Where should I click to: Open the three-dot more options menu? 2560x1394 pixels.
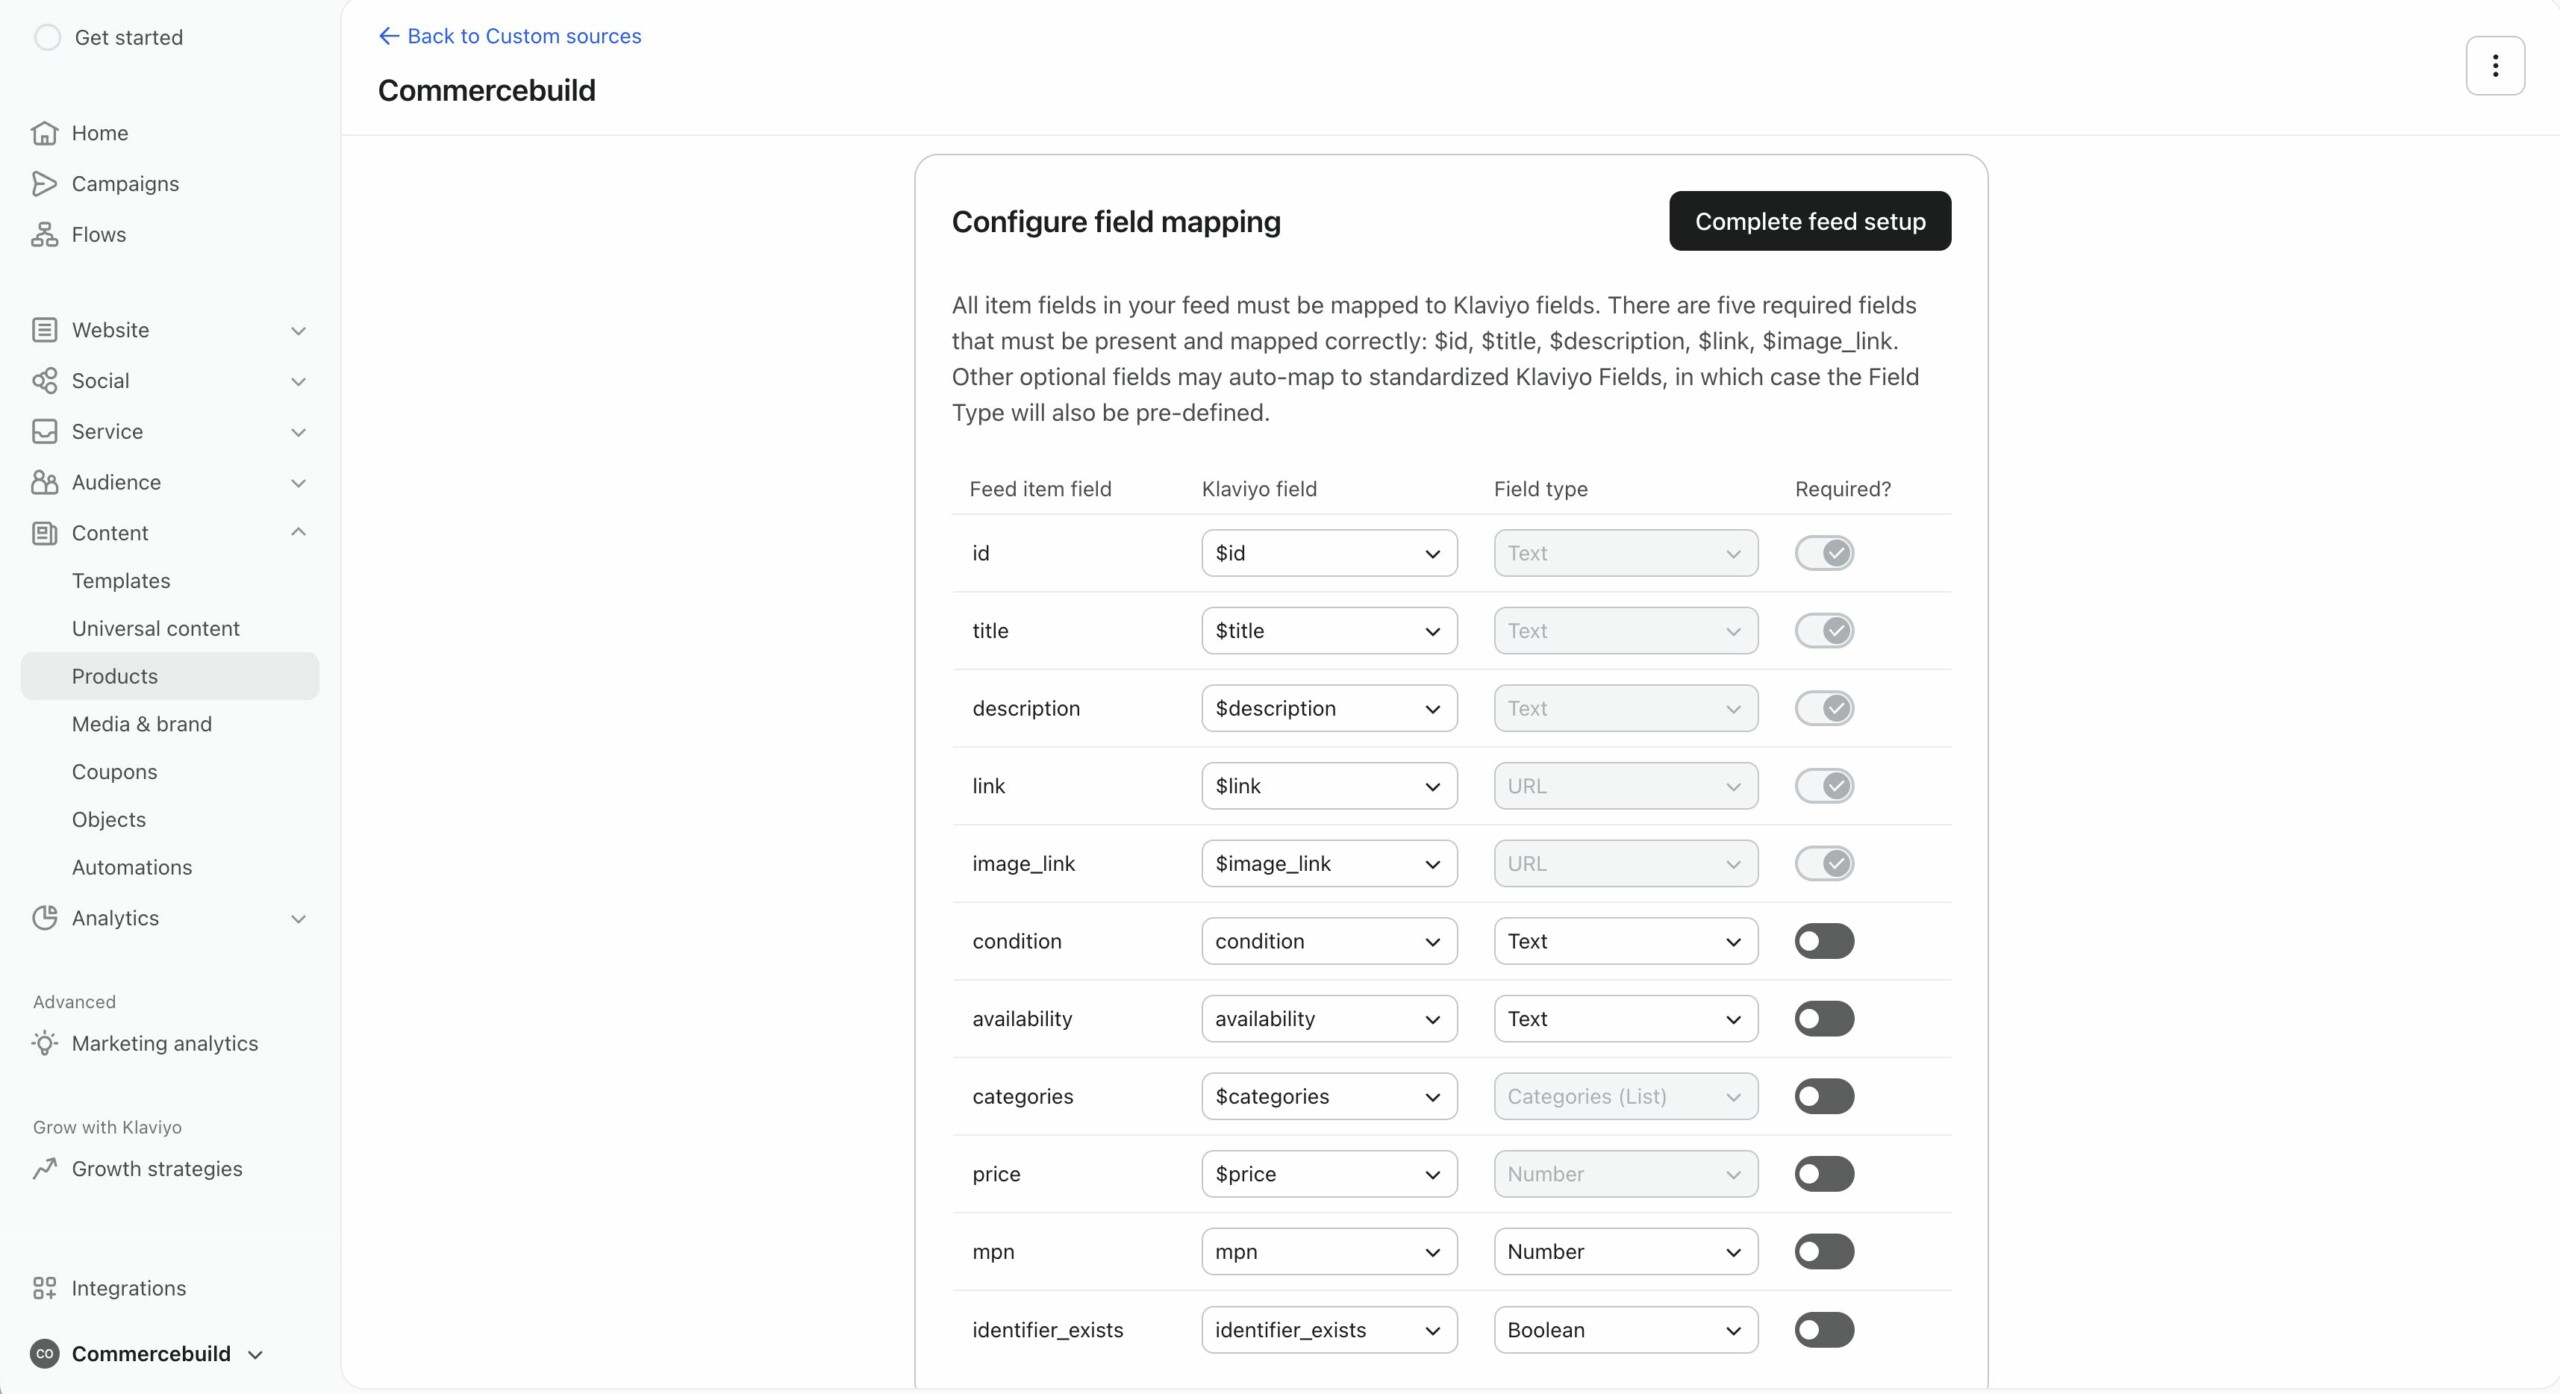click(x=2494, y=66)
